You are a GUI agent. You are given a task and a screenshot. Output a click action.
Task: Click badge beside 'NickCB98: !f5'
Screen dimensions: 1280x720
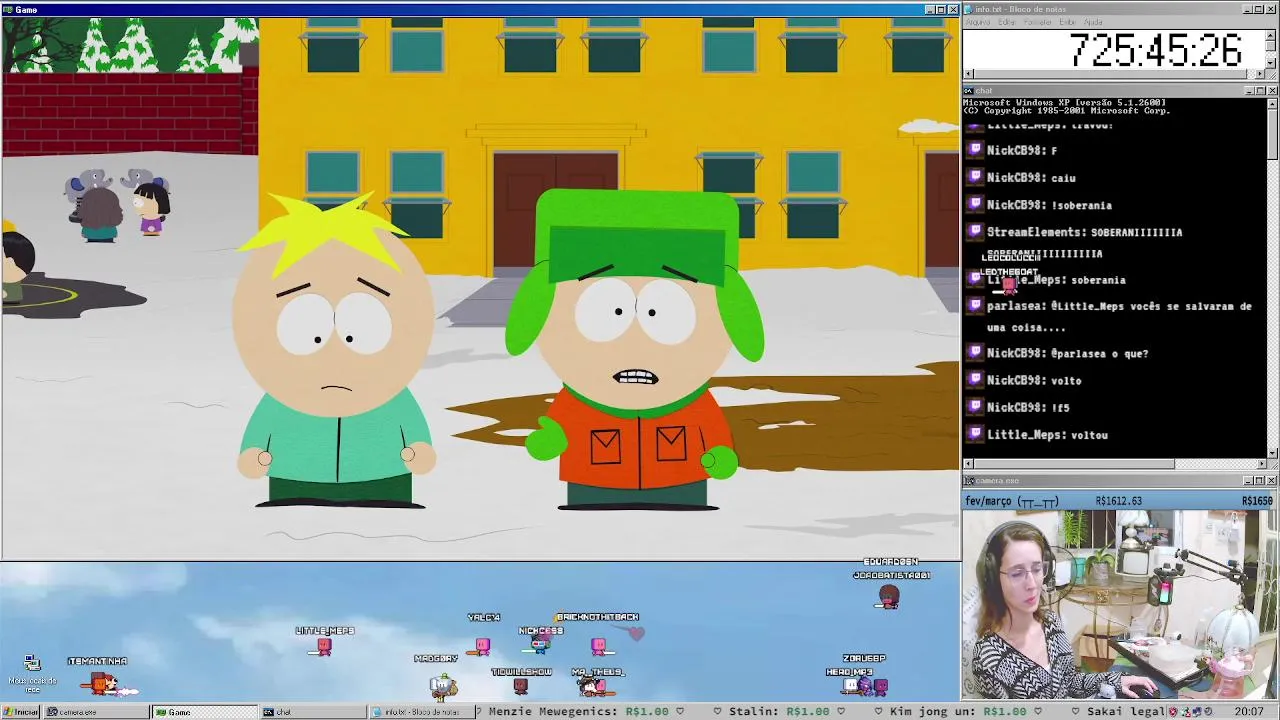point(976,407)
